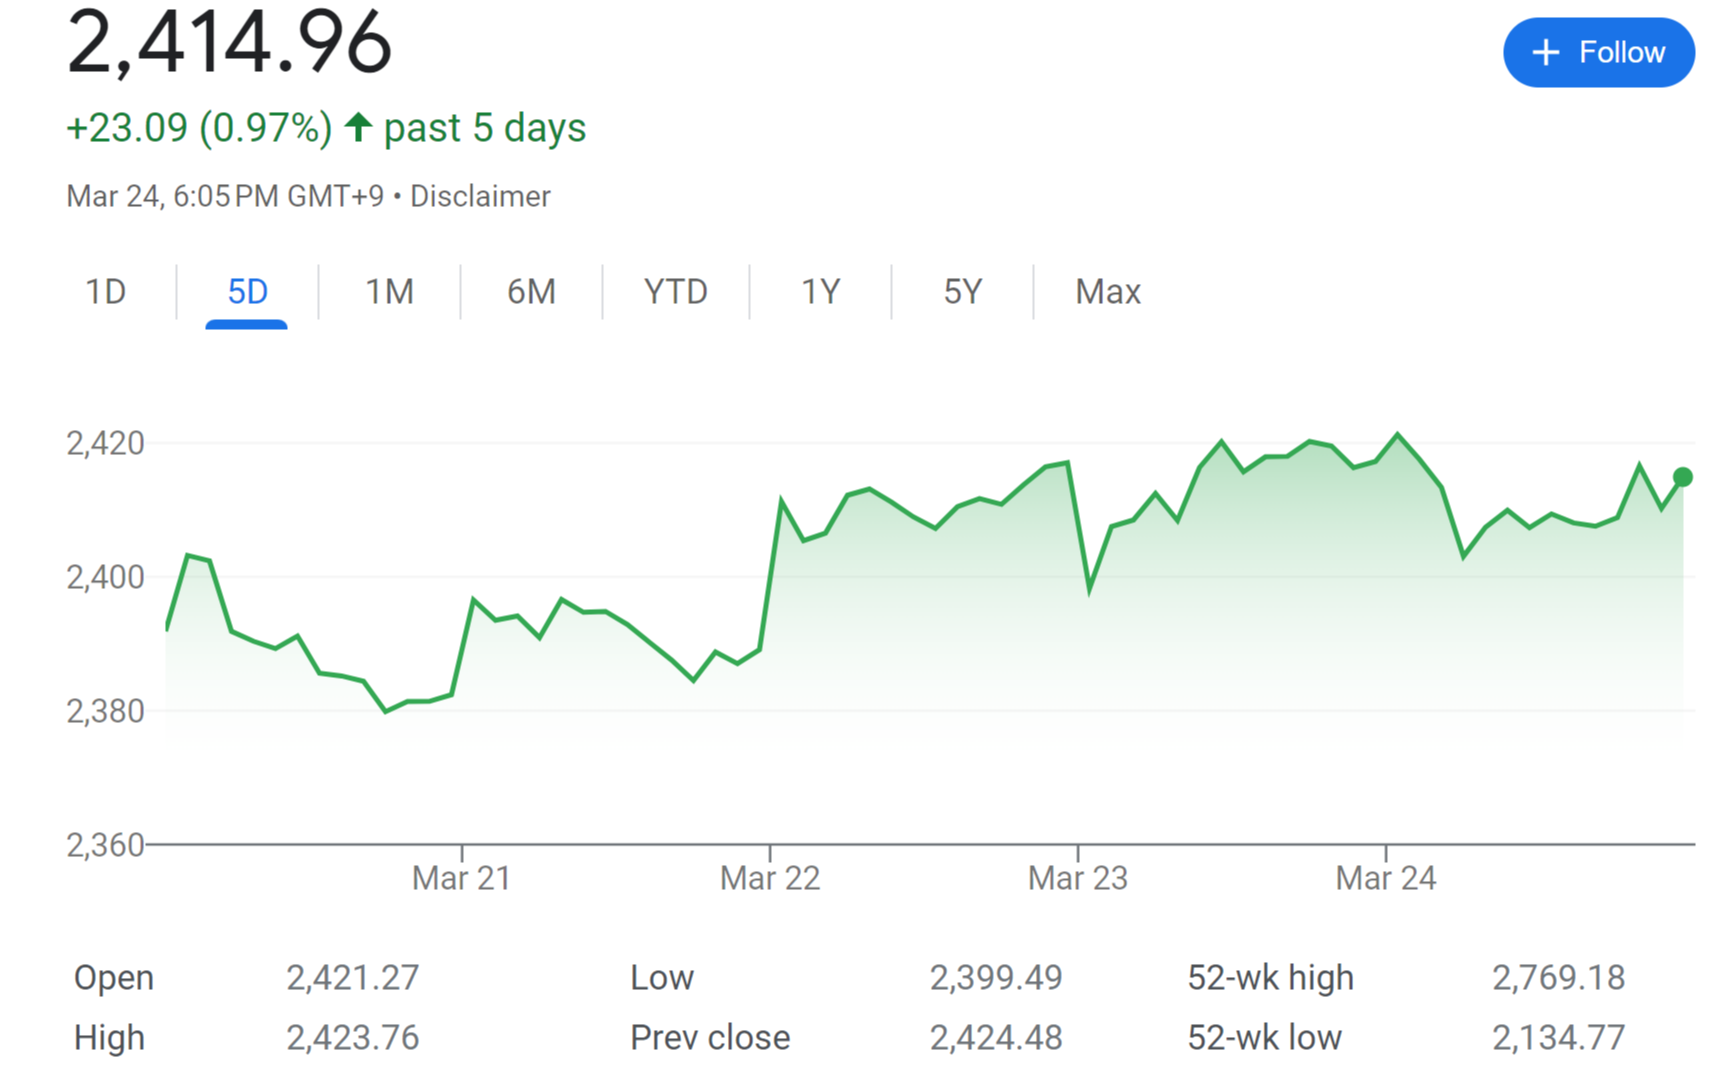Click the green endpoint dot on chart
Image resolution: width=1728 pixels, height=1065 pixels.
pyautogui.click(x=1683, y=477)
